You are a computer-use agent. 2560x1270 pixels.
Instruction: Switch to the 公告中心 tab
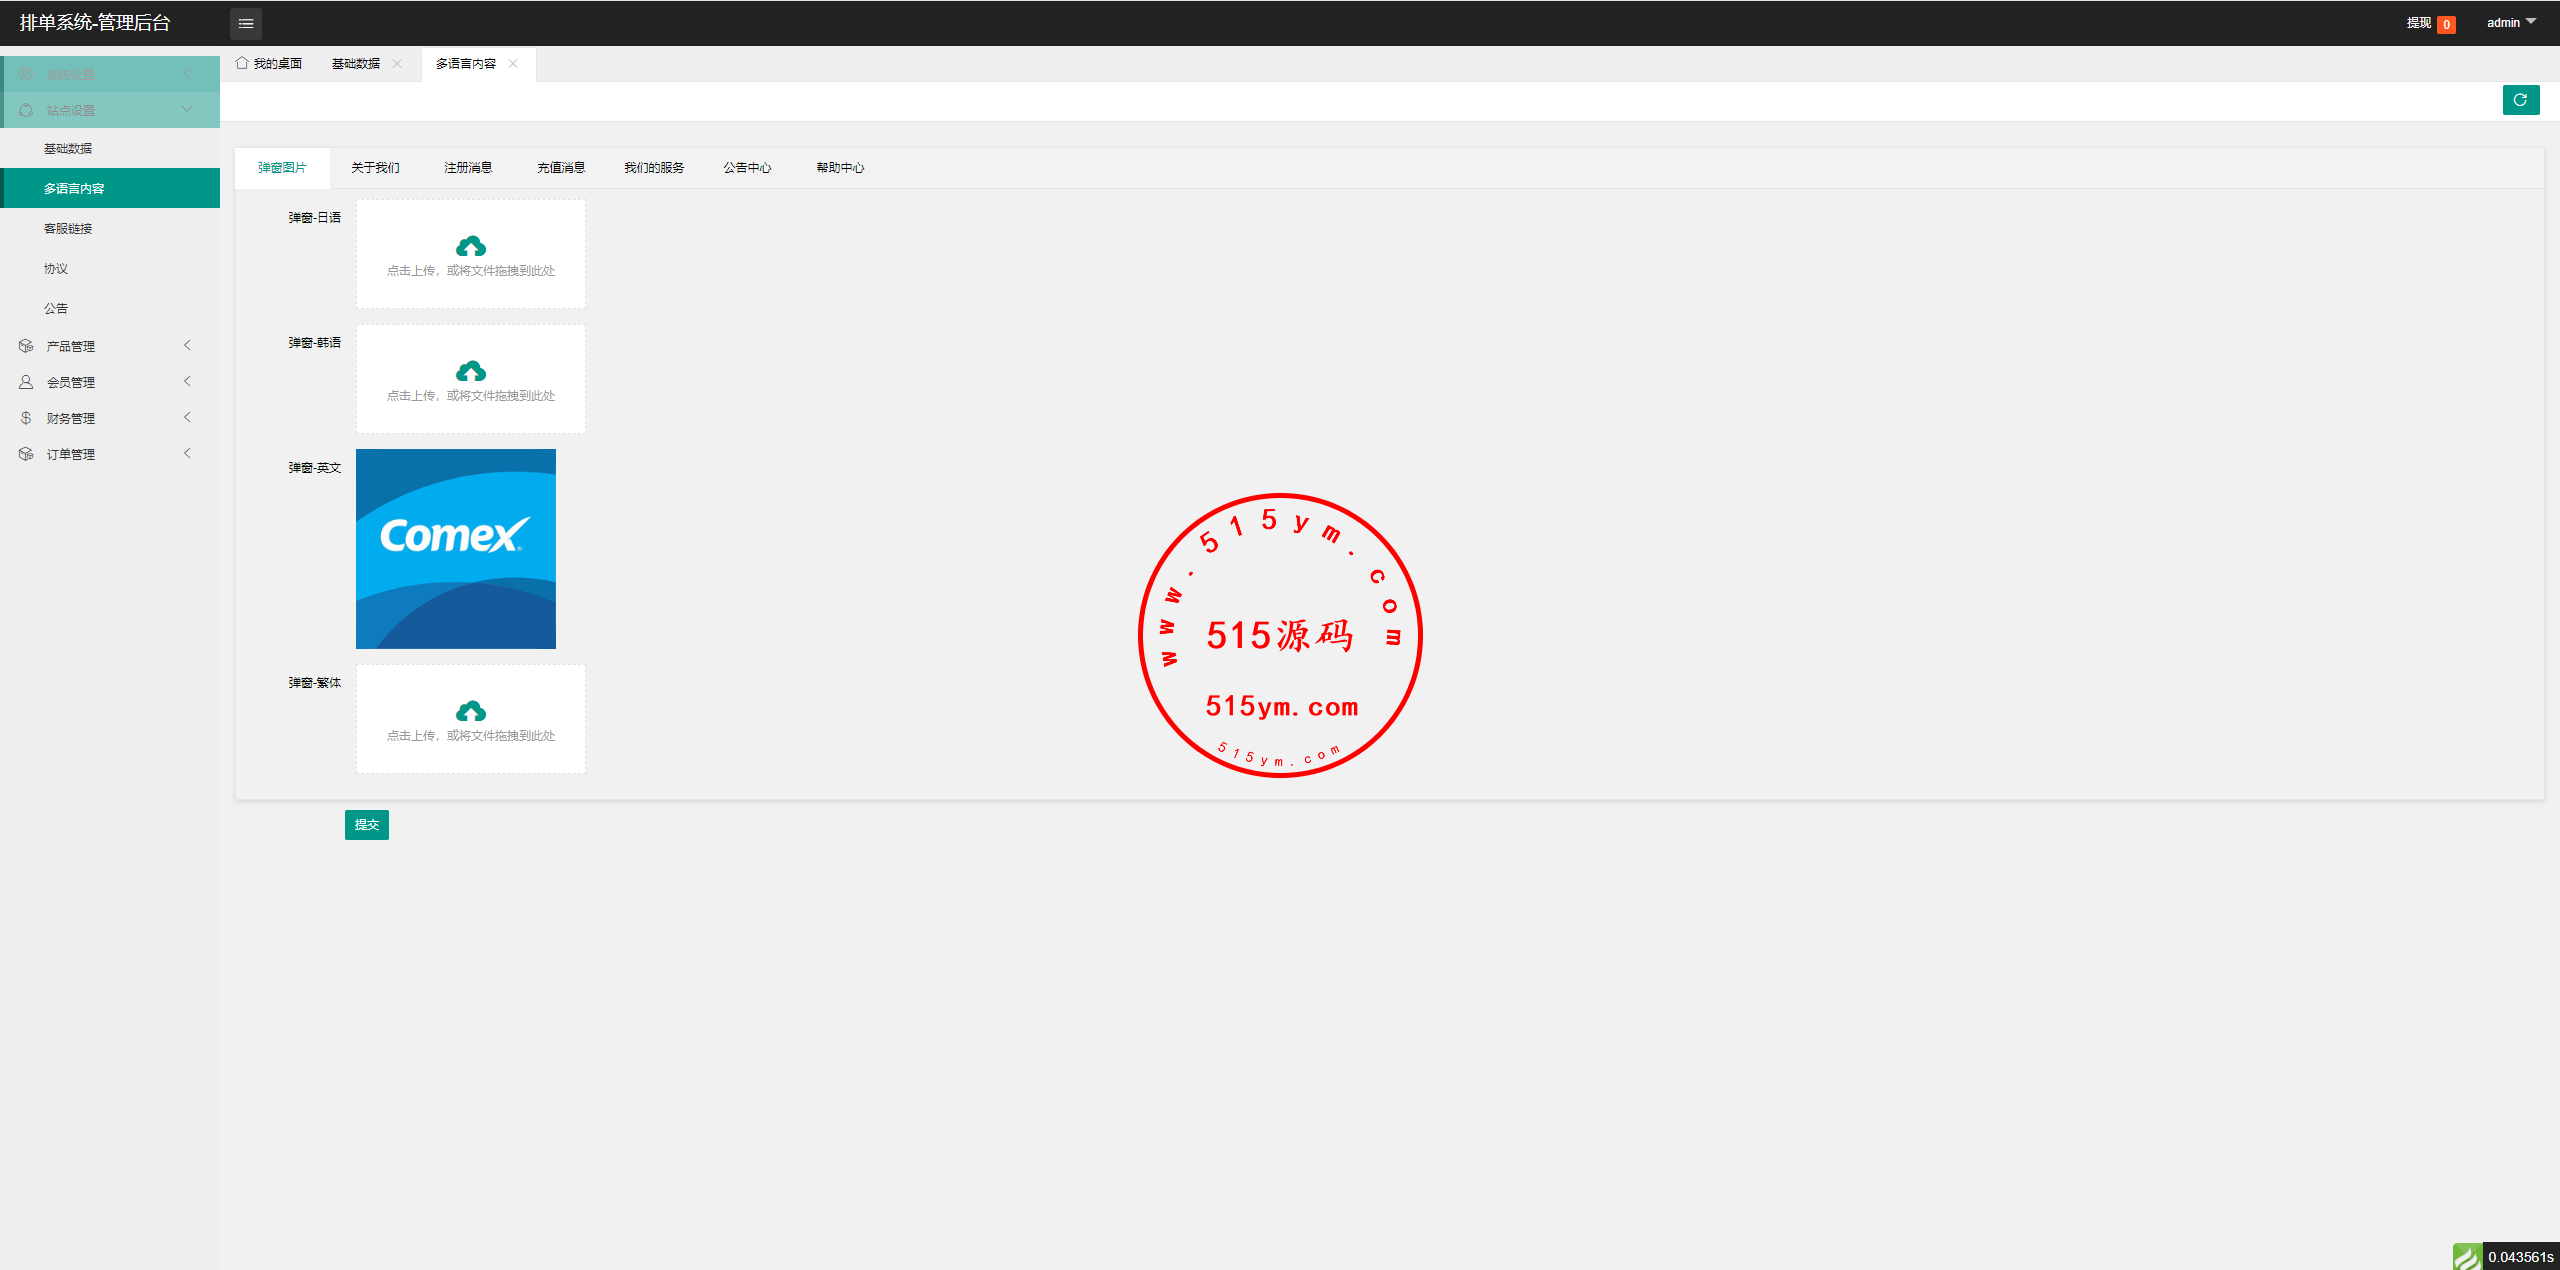(747, 168)
